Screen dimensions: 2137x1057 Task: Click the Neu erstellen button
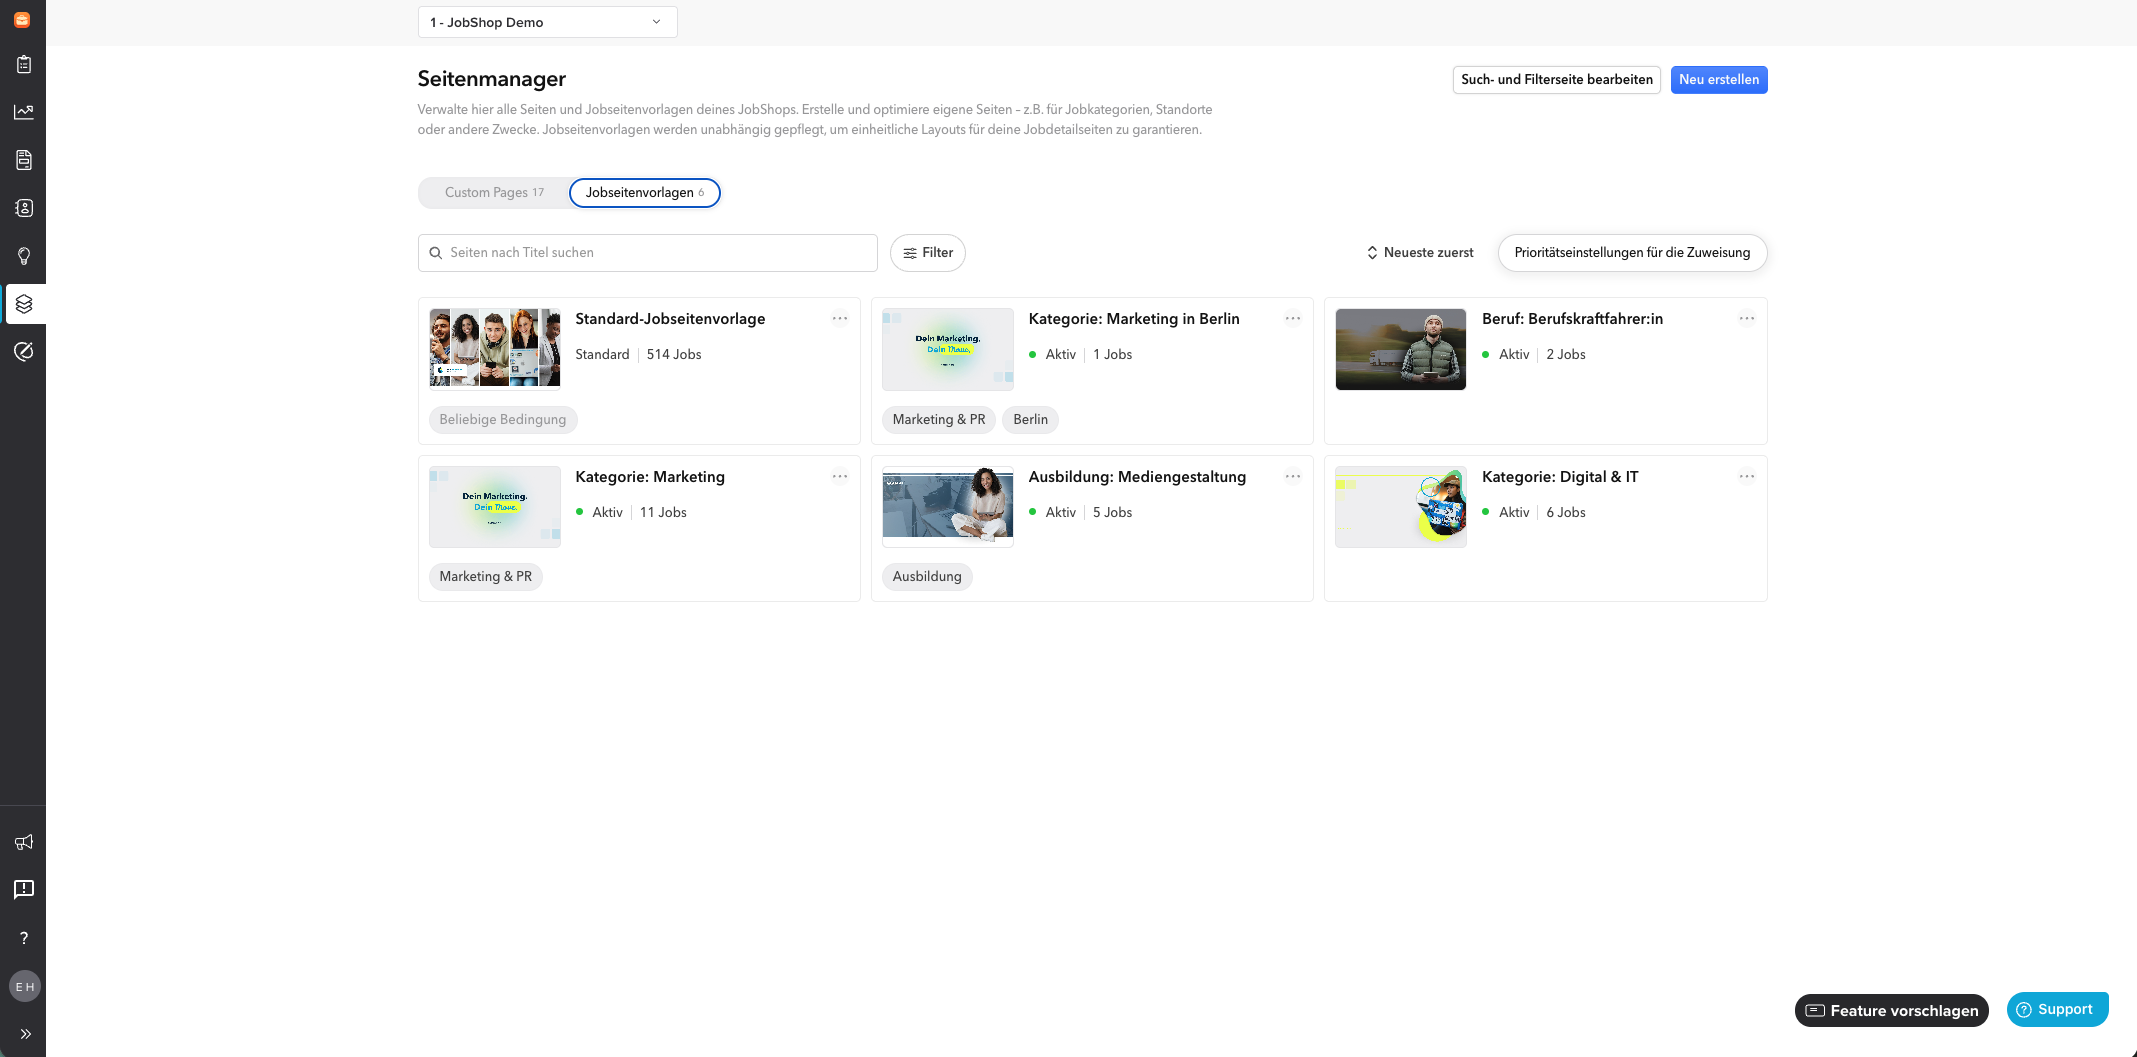click(1718, 80)
